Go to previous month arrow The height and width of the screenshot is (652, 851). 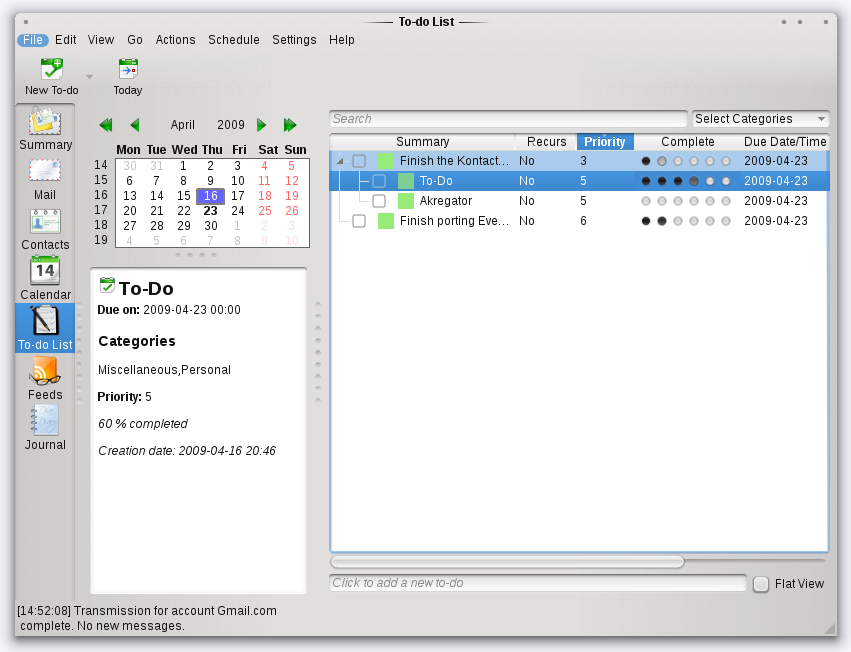pyautogui.click(x=135, y=125)
